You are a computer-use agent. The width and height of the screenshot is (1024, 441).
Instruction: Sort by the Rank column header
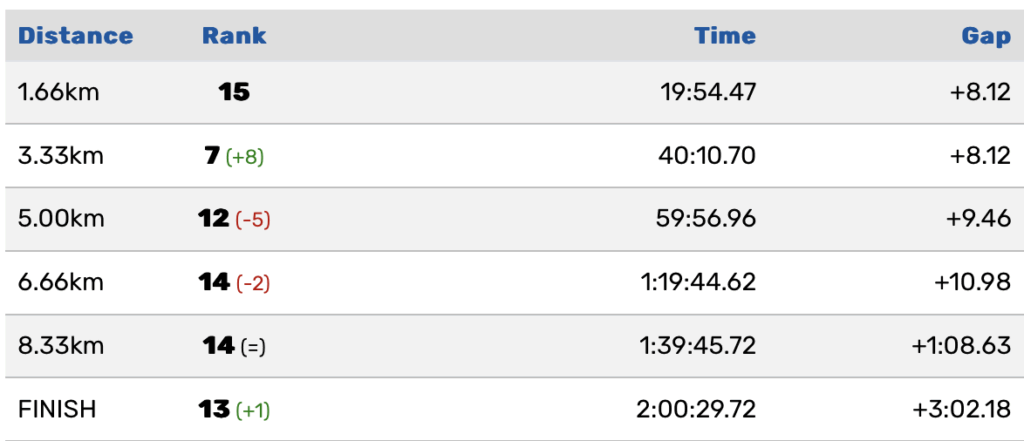coord(234,36)
